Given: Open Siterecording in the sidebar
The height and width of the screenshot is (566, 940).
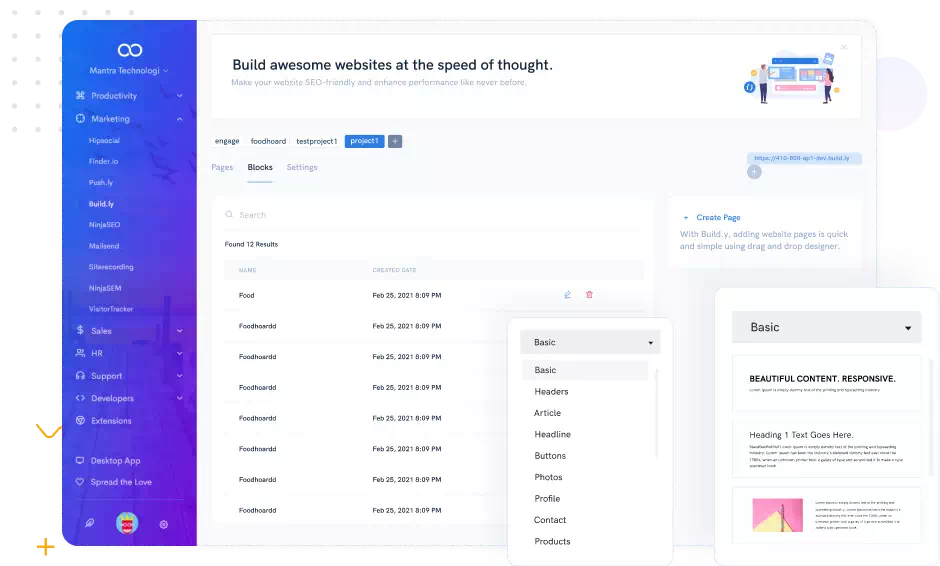Looking at the screenshot, I should click(x=111, y=267).
